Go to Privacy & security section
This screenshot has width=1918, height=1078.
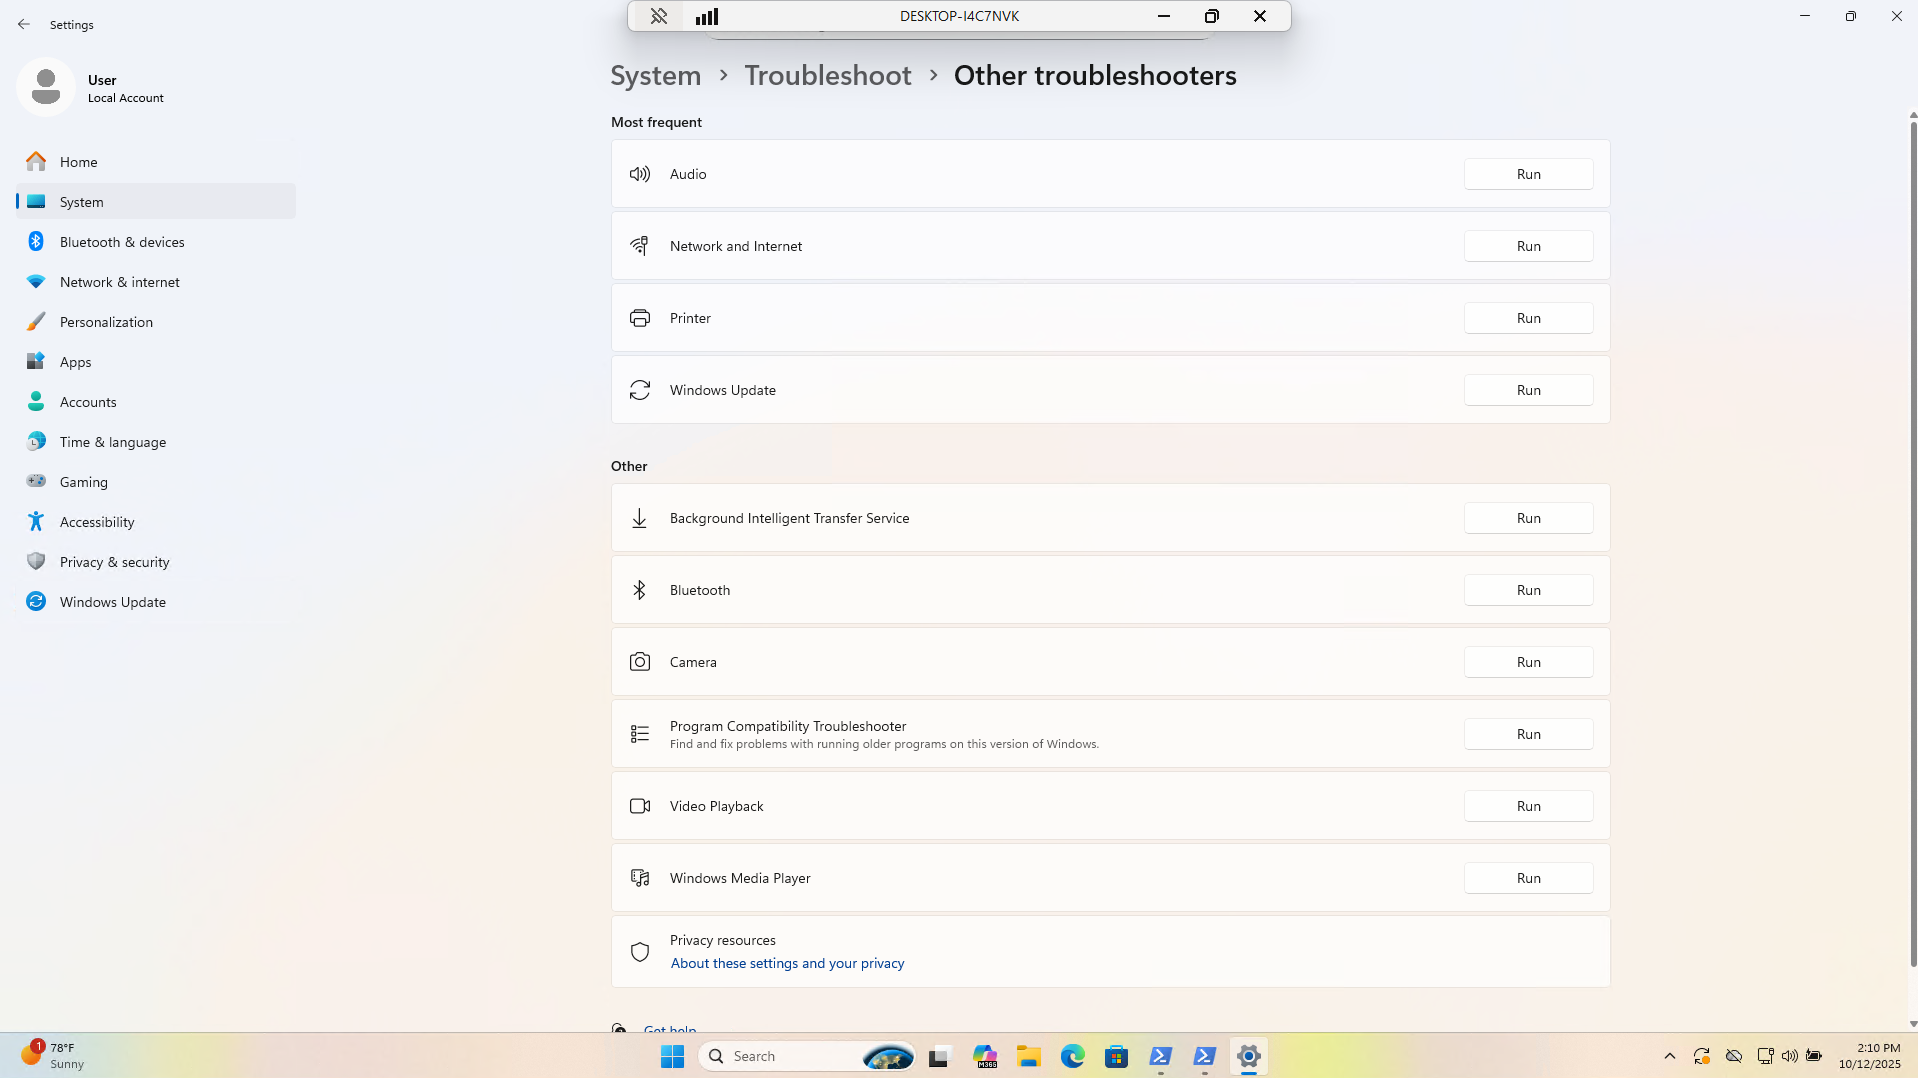point(114,562)
